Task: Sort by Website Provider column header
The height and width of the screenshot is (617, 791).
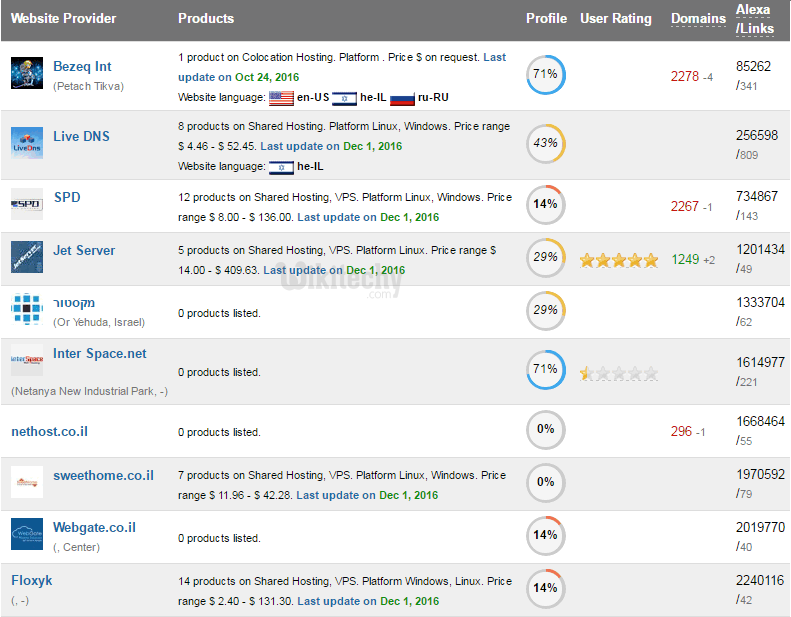Action: pos(64,19)
